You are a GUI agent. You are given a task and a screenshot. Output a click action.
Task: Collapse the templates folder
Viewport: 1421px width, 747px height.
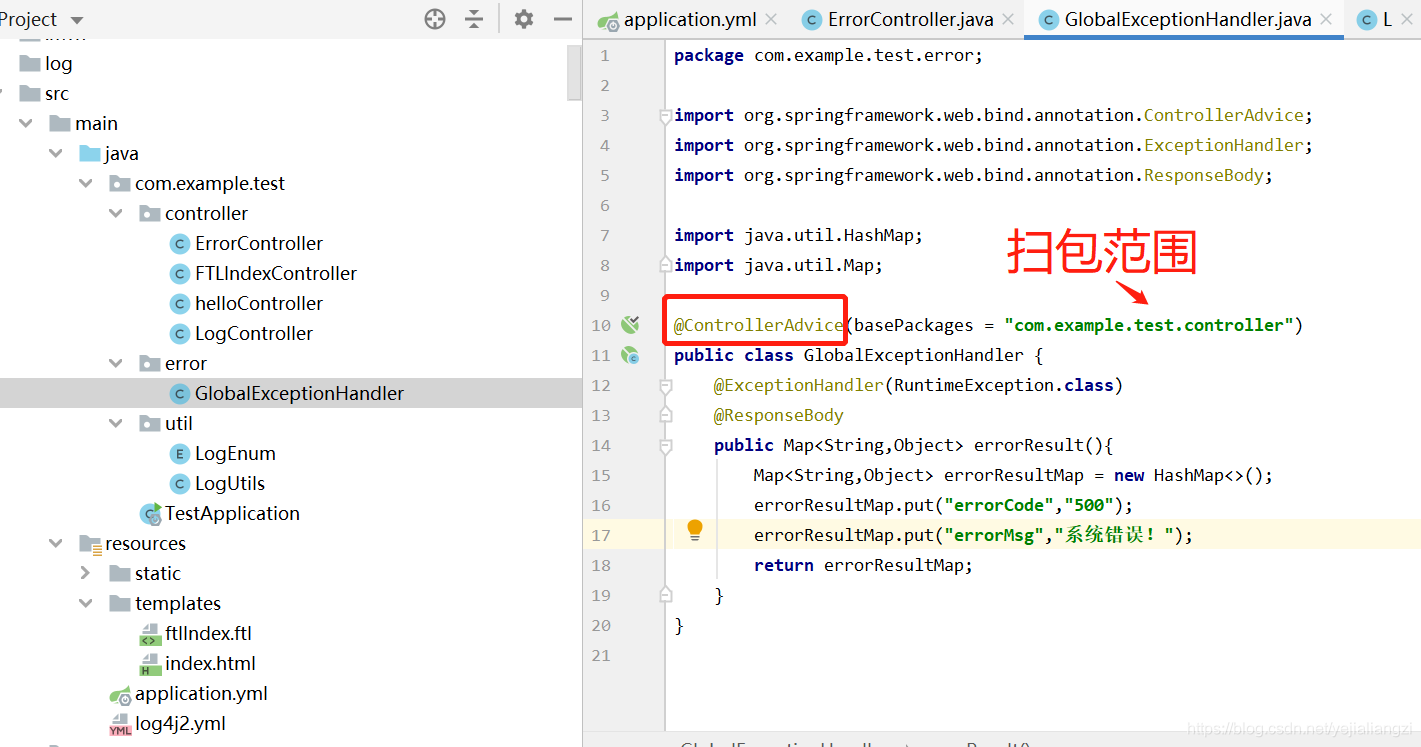click(x=86, y=603)
